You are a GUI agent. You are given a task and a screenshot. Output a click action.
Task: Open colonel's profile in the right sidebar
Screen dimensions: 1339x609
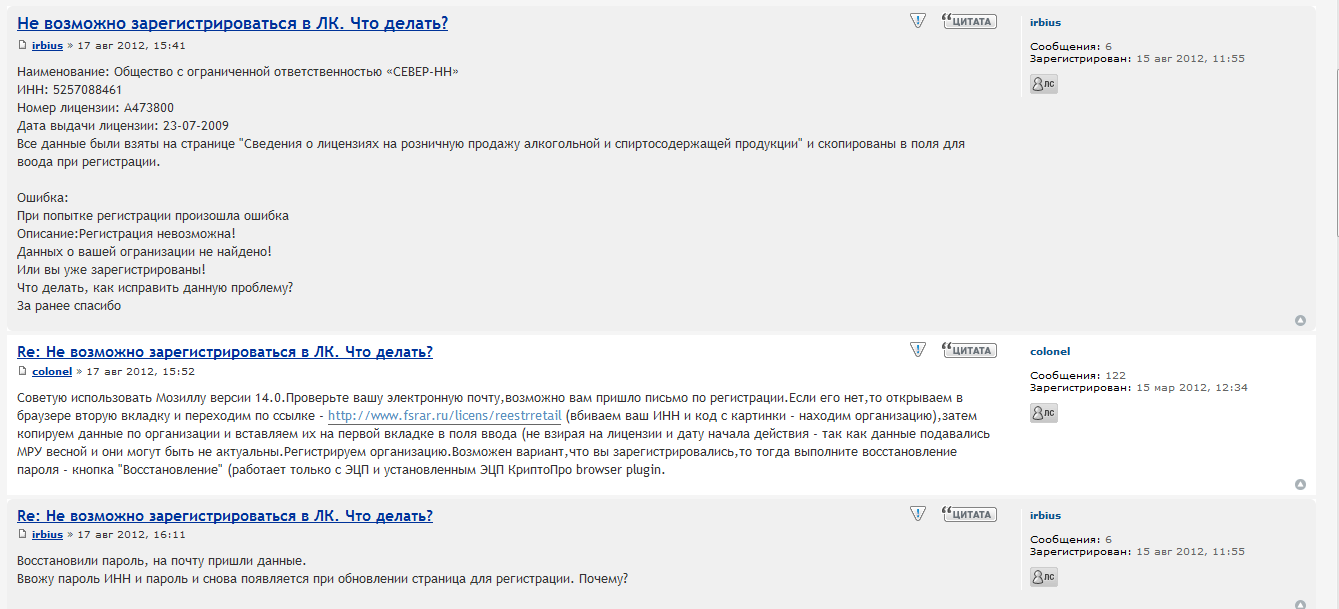coord(1050,352)
